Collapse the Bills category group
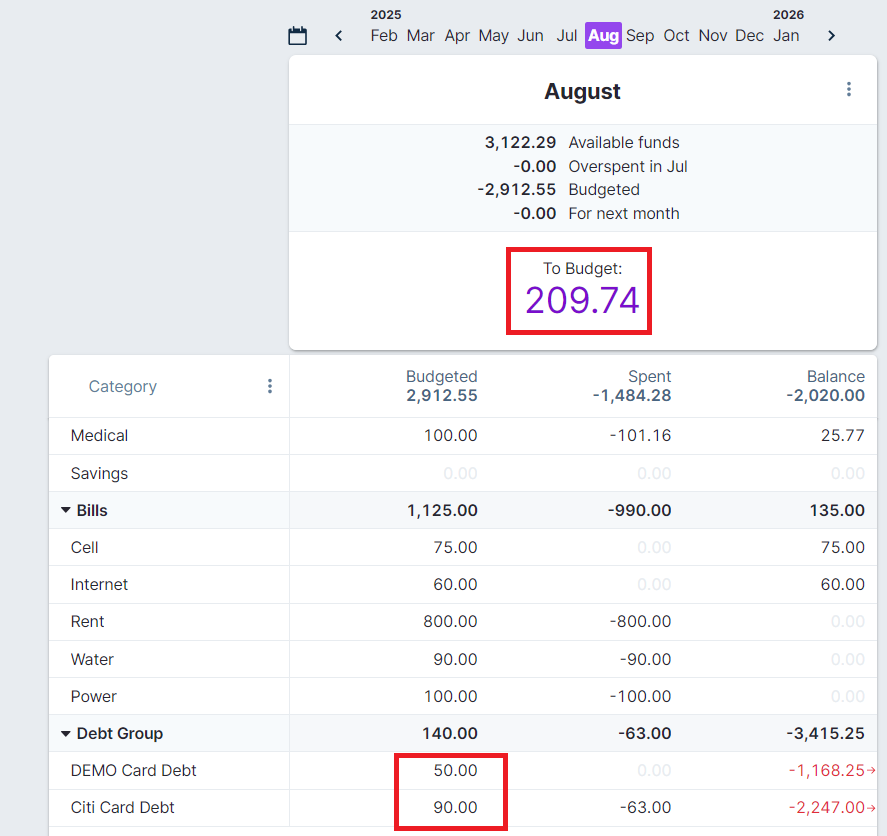This screenshot has width=887, height=836. (64, 510)
